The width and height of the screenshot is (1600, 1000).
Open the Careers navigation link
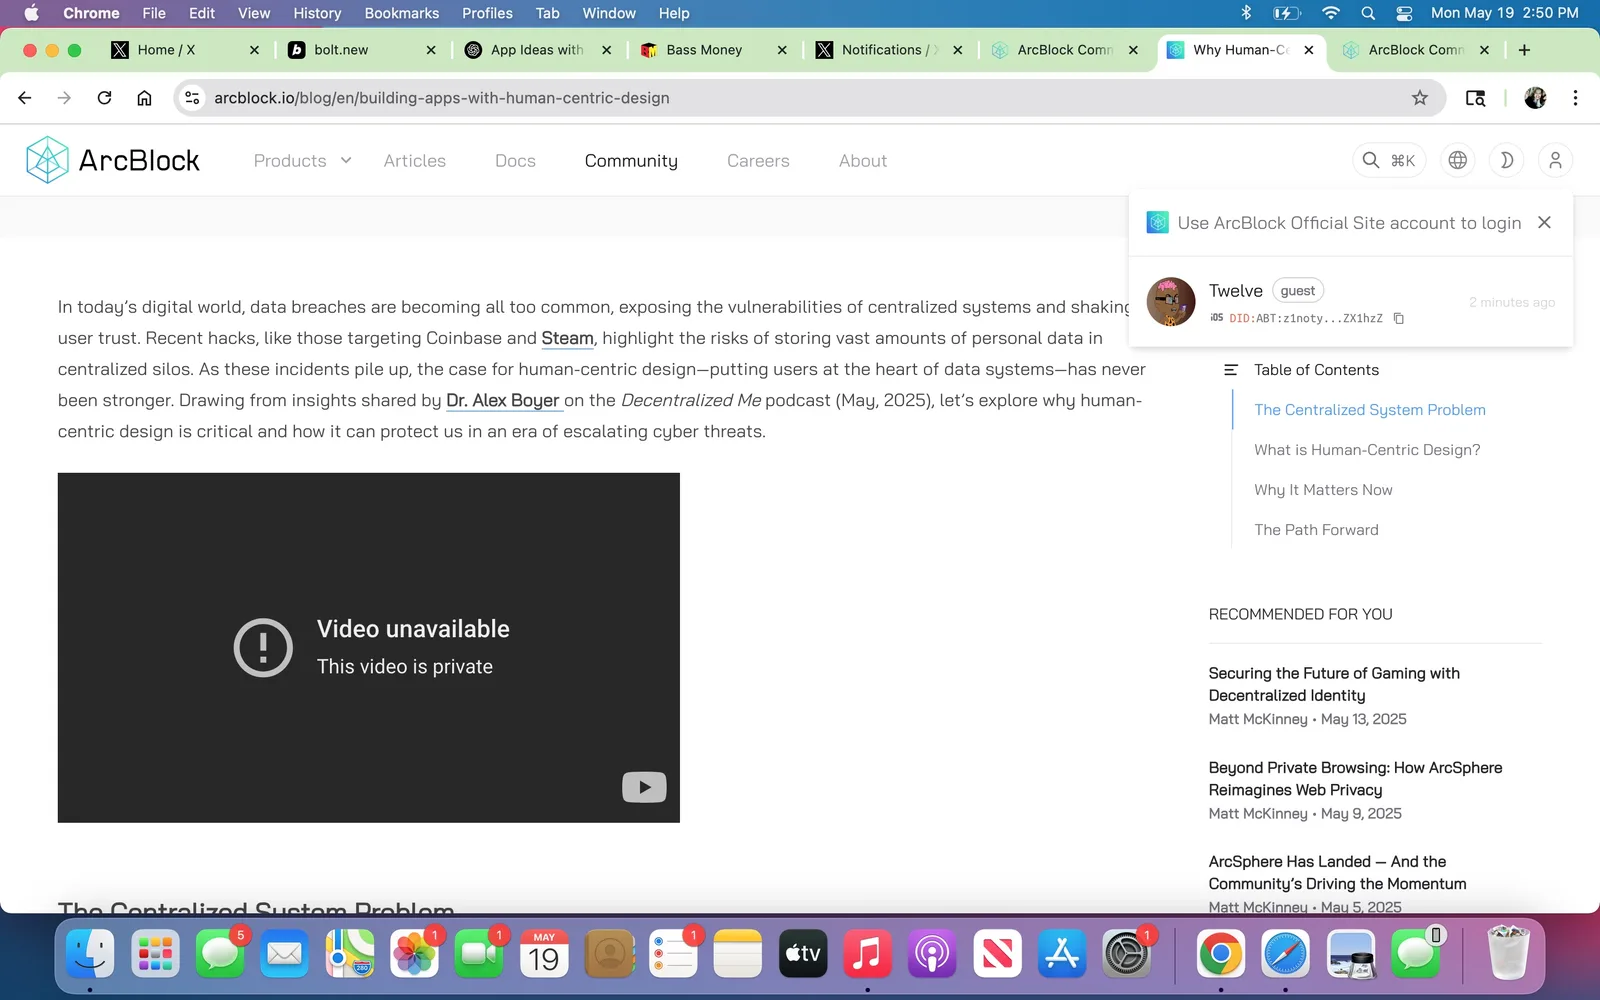coord(758,161)
